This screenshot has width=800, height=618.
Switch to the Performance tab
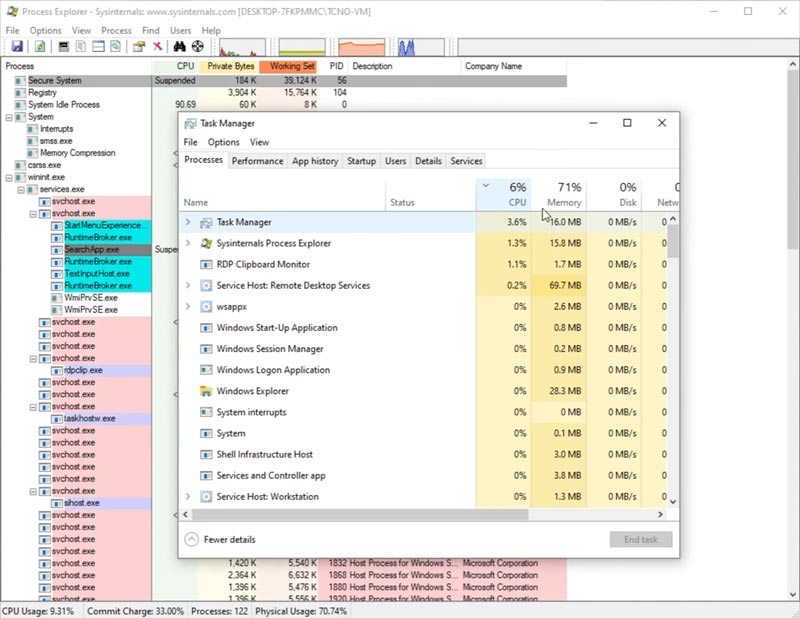tap(258, 161)
